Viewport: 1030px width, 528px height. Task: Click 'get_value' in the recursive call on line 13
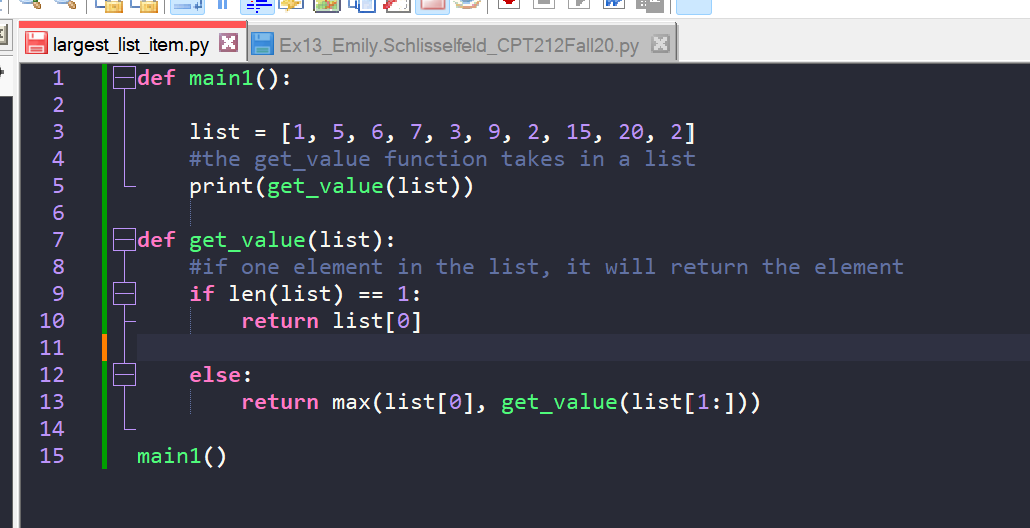pyautogui.click(x=559, y=402)
